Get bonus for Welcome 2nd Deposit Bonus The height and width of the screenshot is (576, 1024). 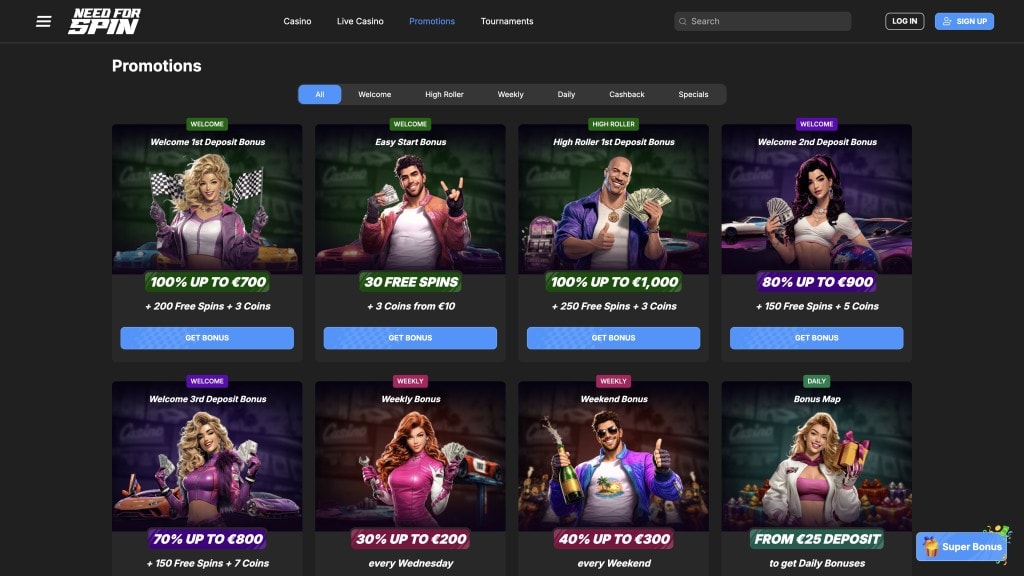(816, 338)
